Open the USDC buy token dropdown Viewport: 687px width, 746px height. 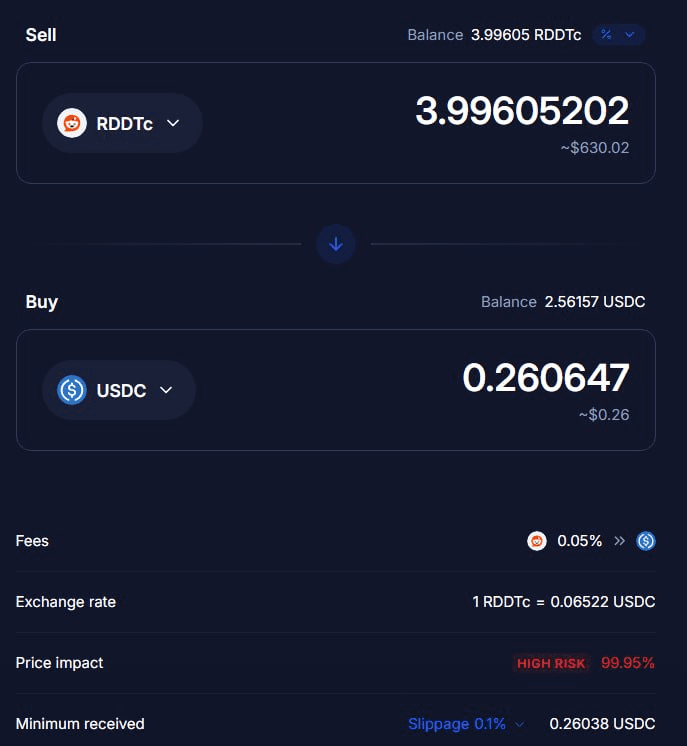pos(119,390)
